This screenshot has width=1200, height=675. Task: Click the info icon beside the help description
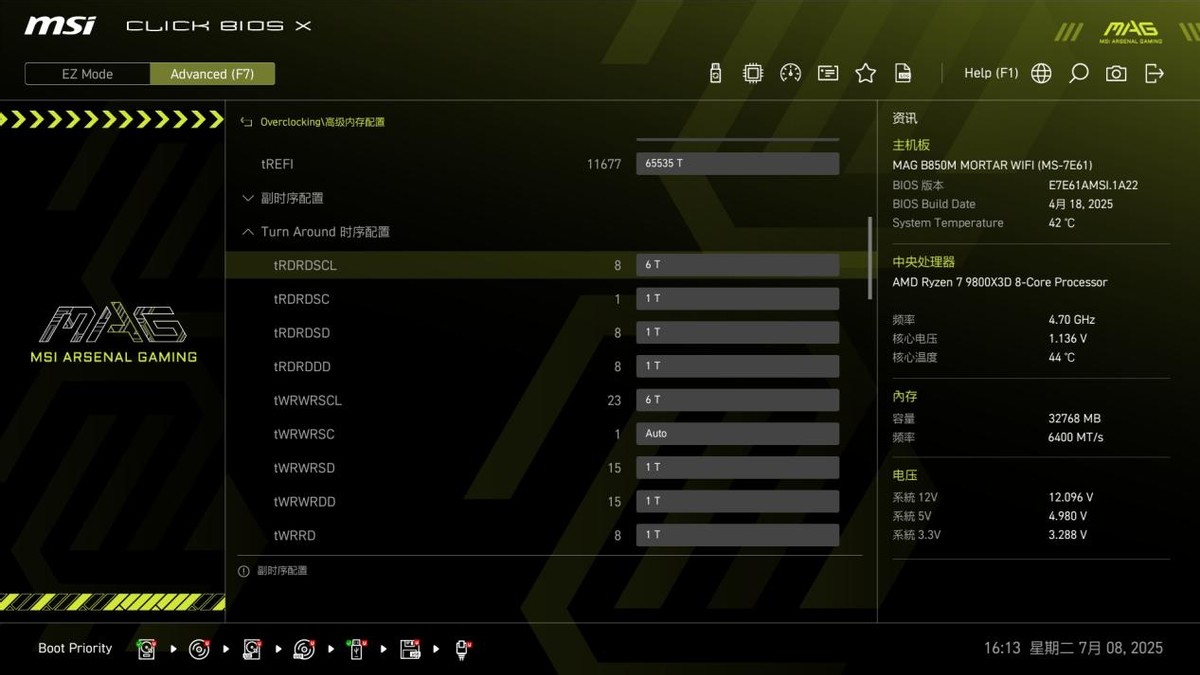pos(243,571)
